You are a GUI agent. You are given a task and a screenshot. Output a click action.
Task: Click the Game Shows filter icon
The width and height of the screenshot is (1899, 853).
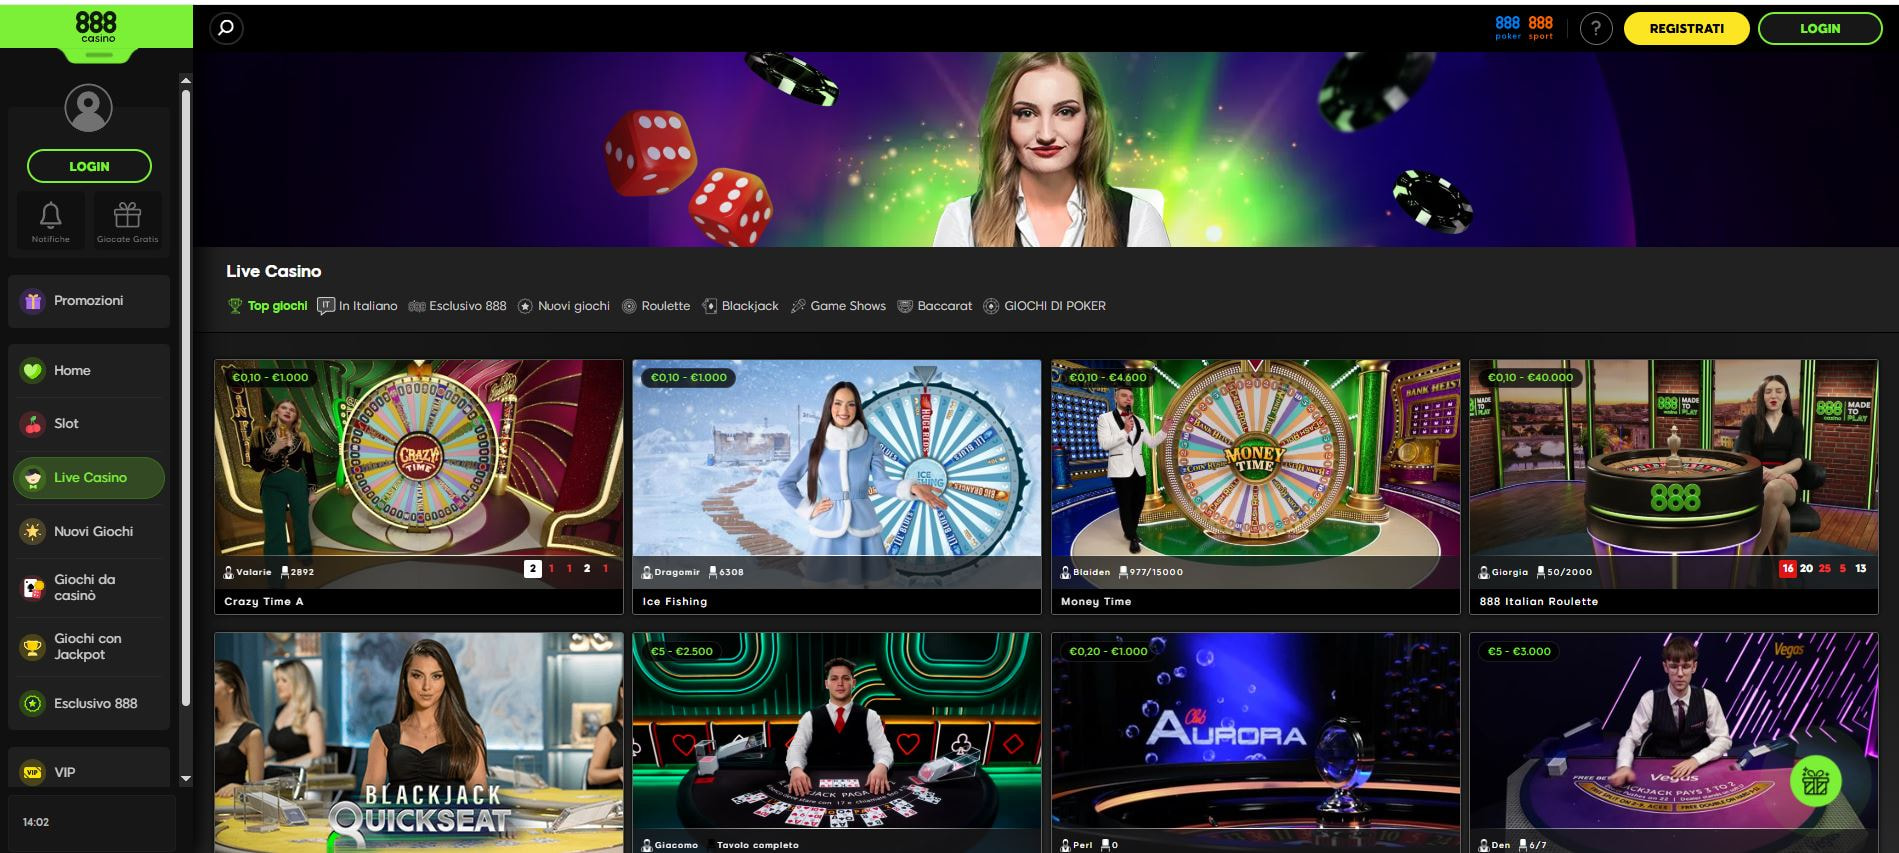tap(798, 306)
